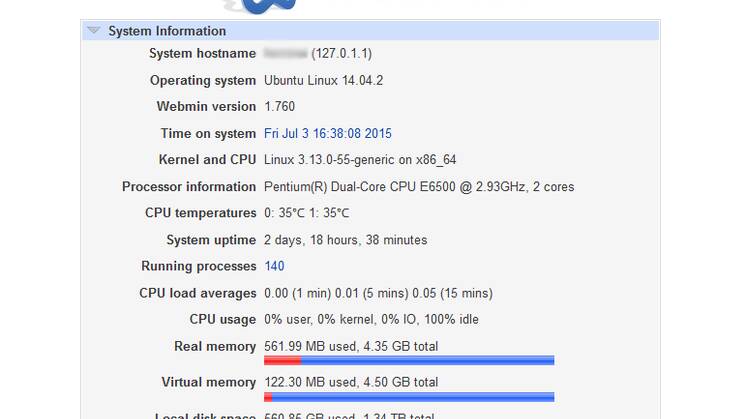
Task: Open the Time on system date link
Action: [x=327, y=133]
